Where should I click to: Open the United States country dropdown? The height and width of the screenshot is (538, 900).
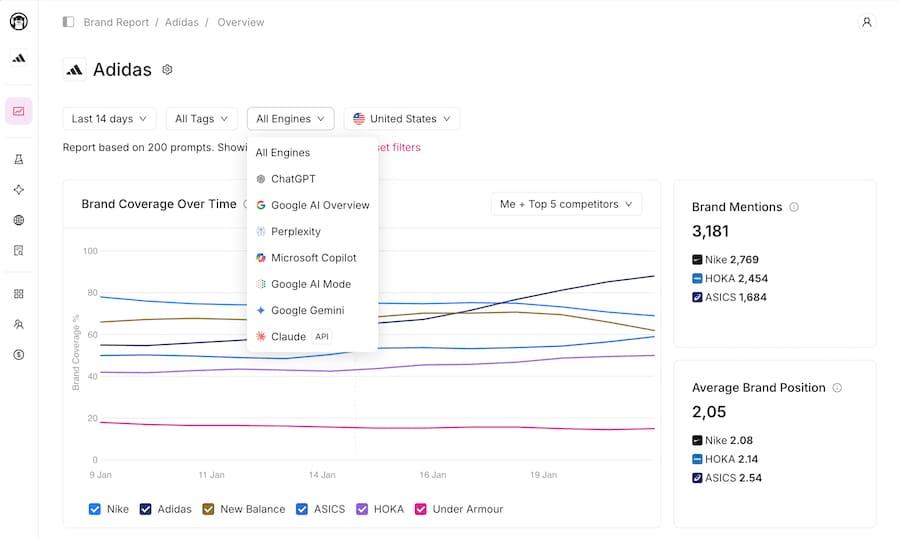point(402,119)
